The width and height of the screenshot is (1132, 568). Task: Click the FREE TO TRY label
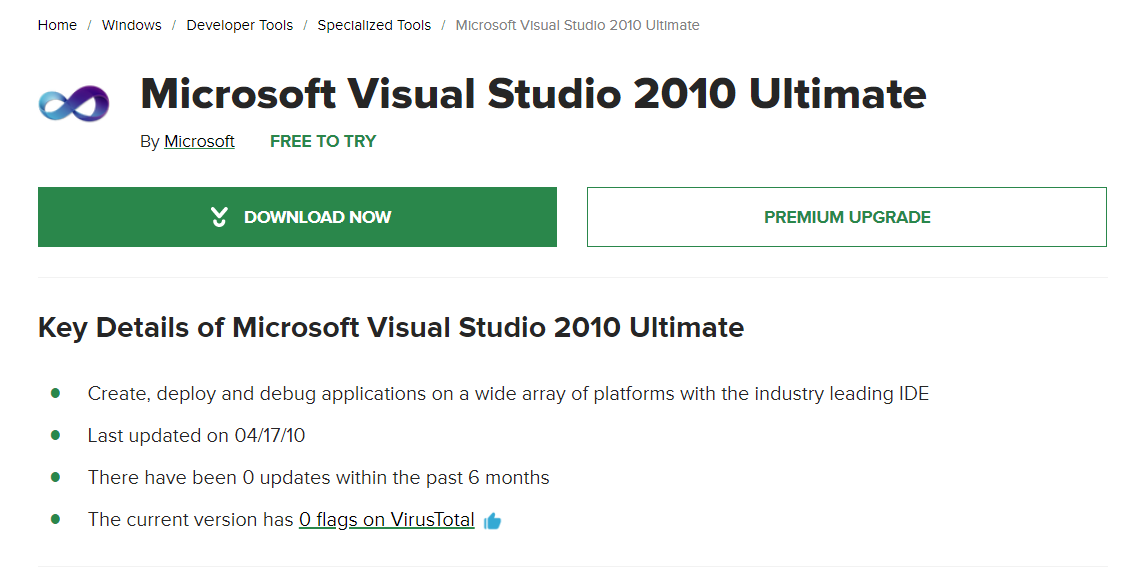[x=323, y=142]
